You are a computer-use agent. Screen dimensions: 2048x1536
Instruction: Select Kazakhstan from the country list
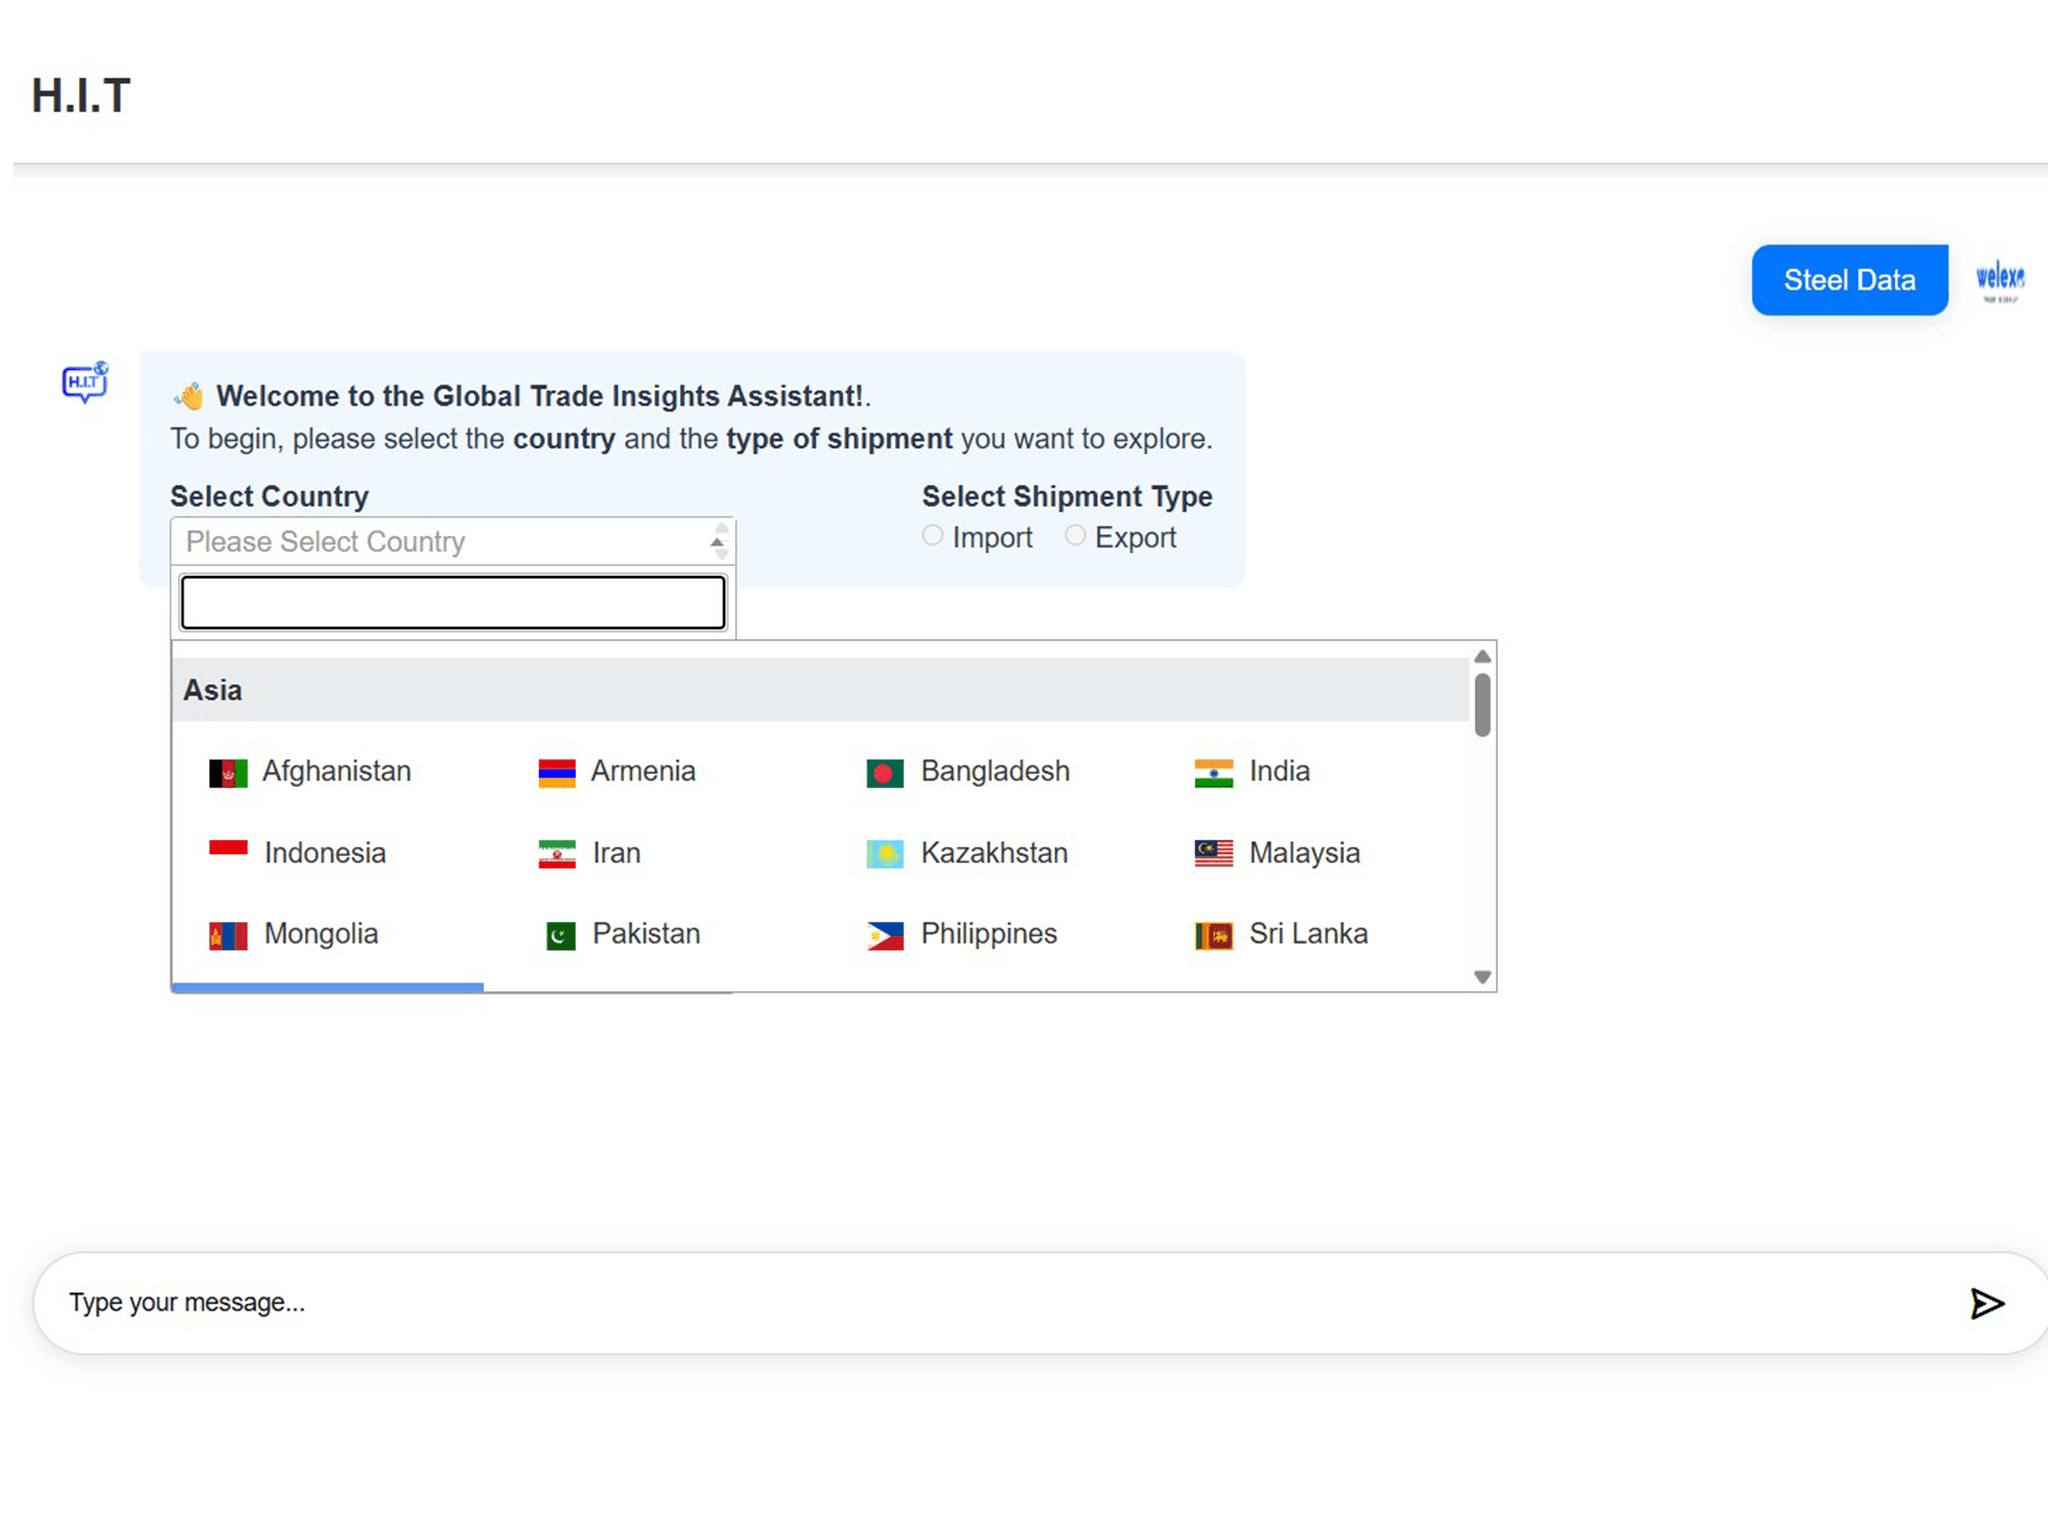click(x=994, y=853)
